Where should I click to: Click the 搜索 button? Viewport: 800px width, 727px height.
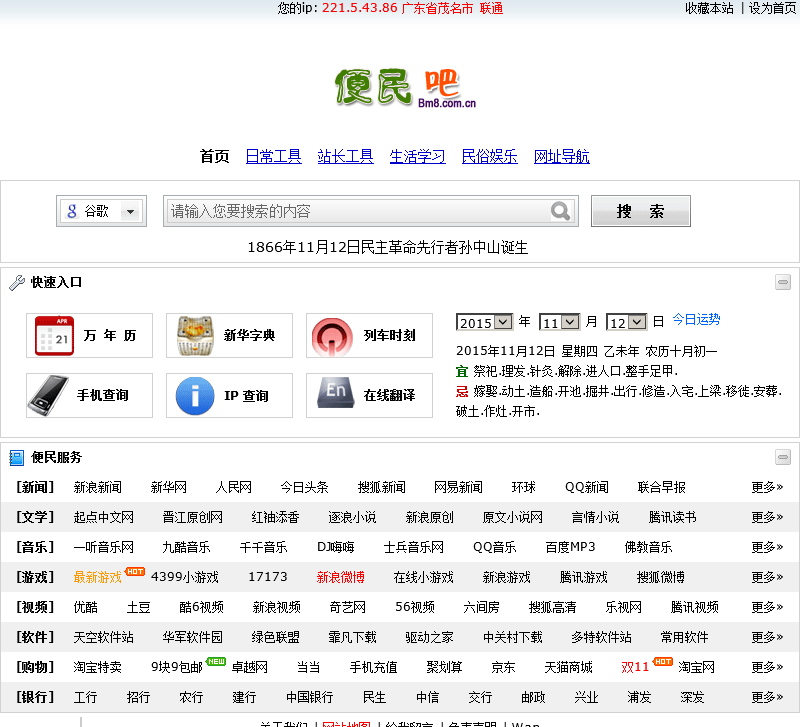click(x=641, y=211)
